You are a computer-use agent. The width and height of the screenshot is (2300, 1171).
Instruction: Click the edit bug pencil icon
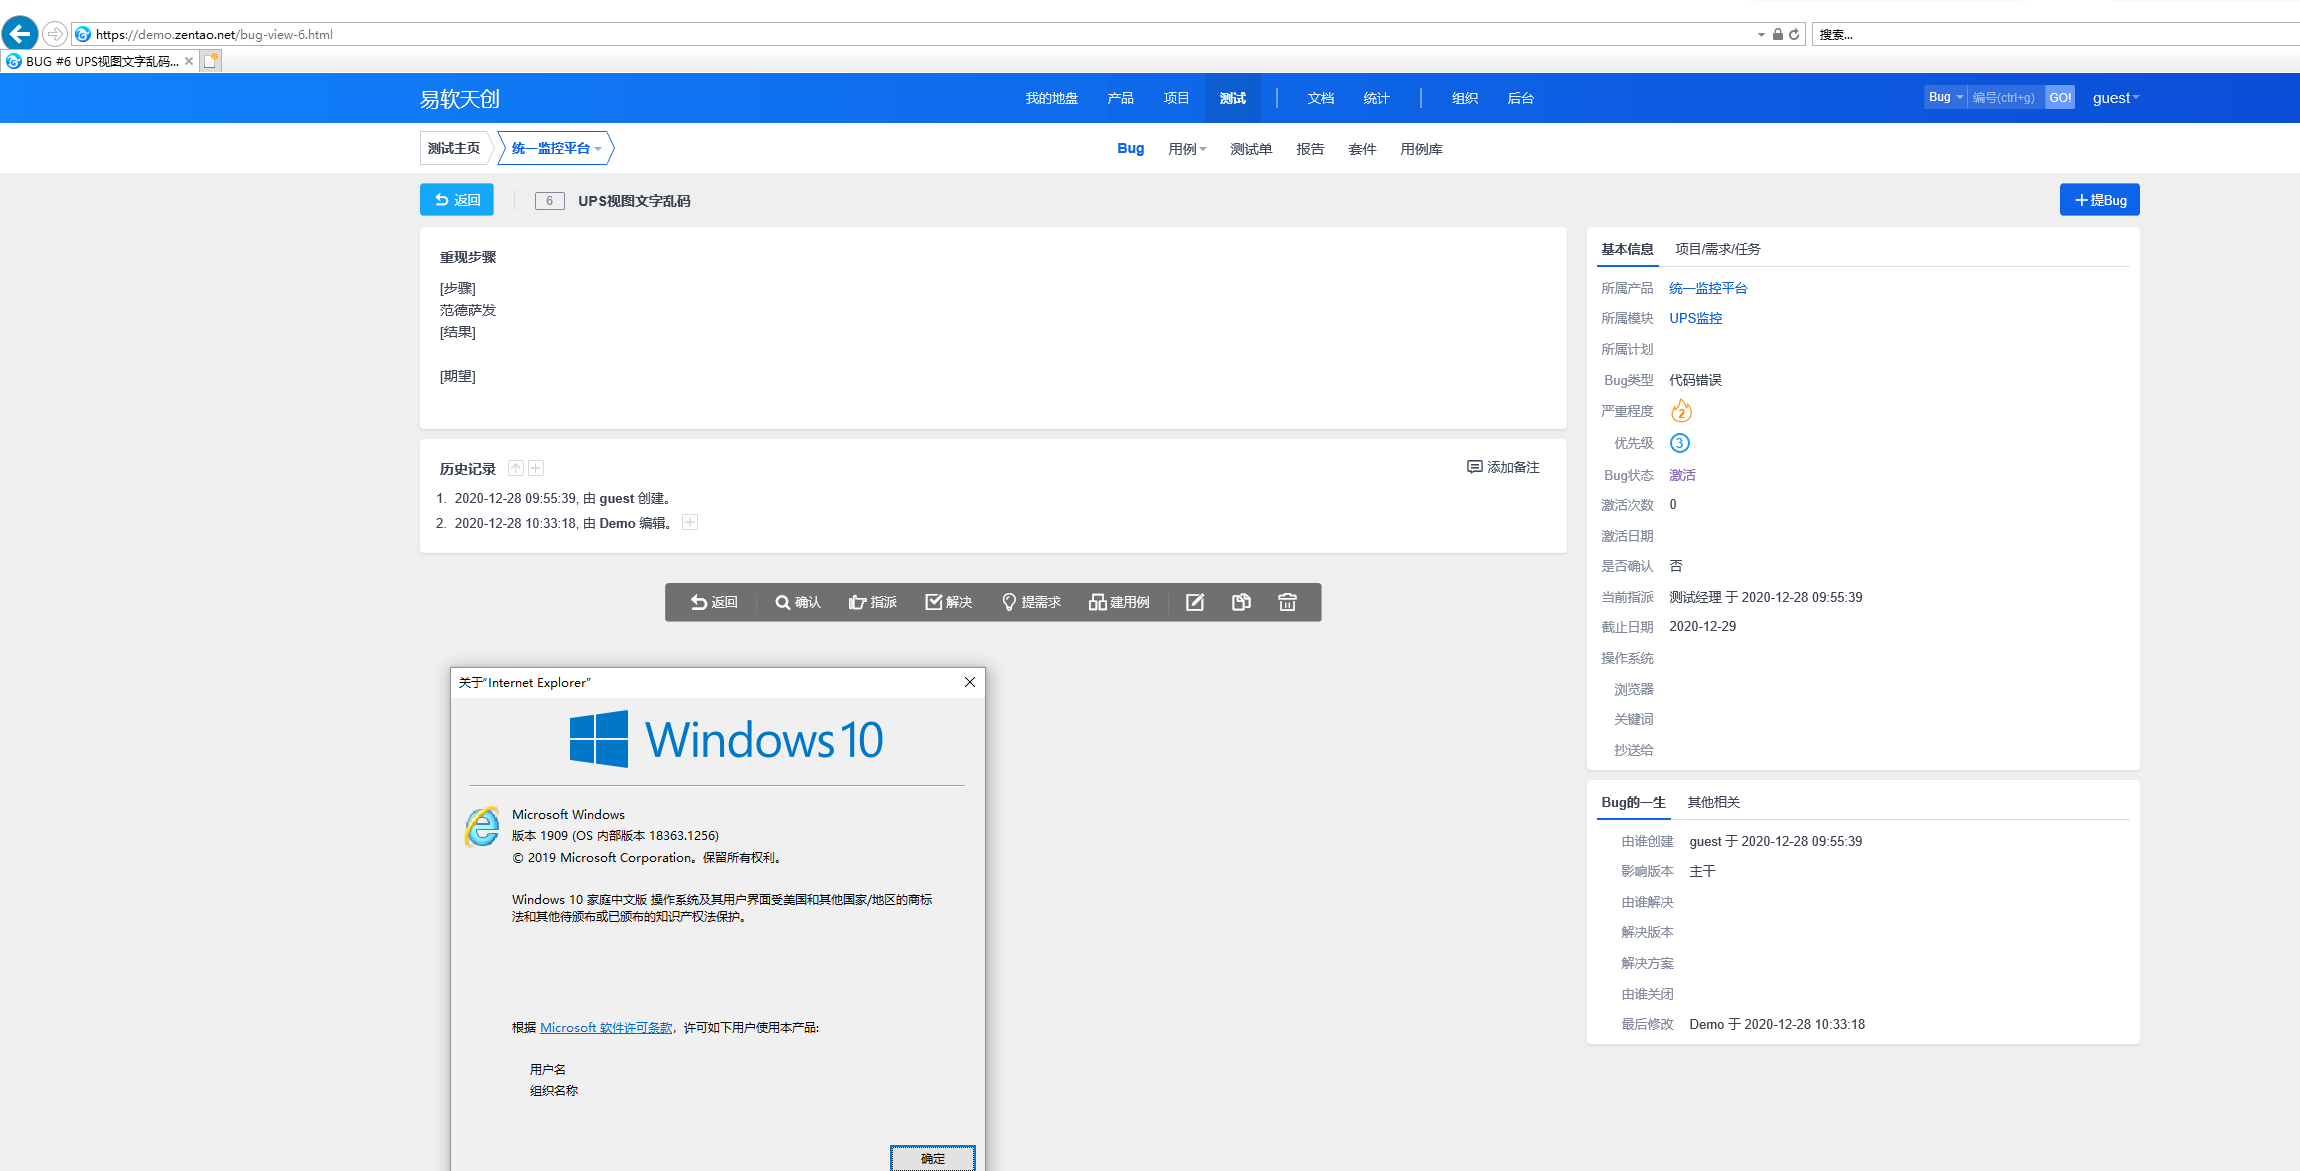[1195, 602]
